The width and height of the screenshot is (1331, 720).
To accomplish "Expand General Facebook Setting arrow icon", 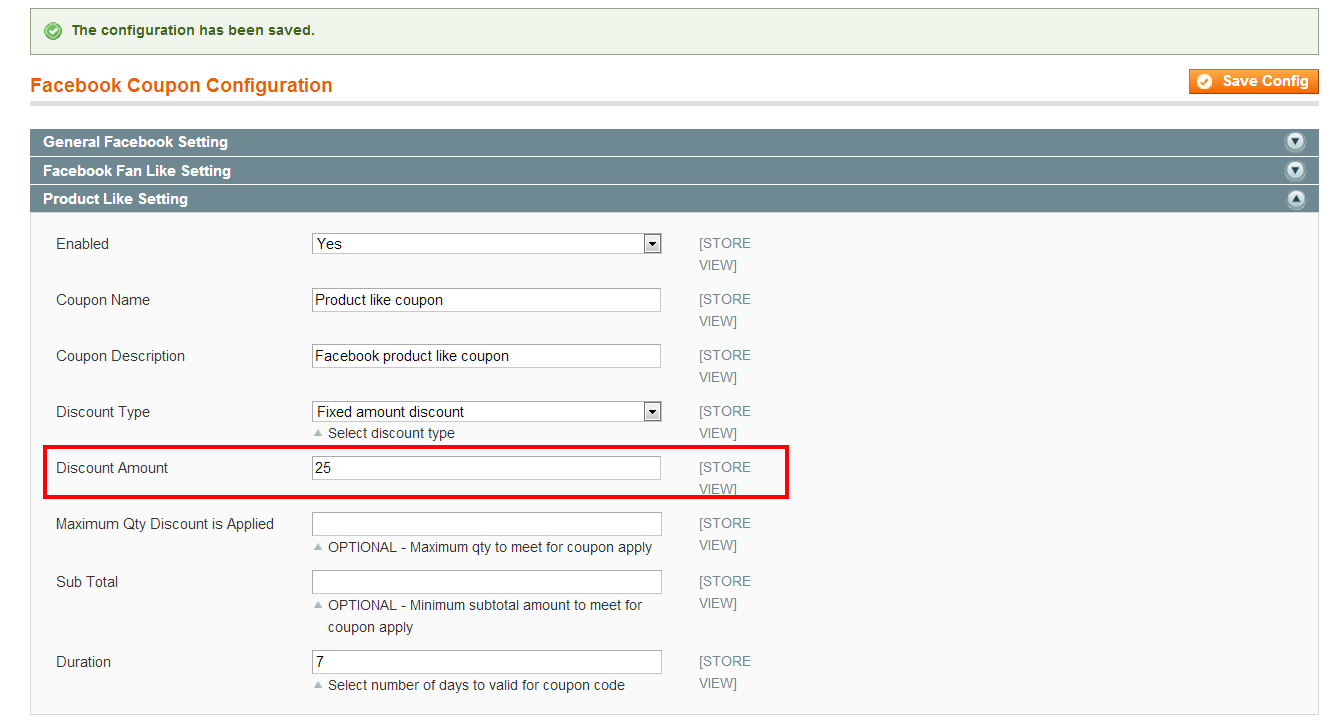I will pos(1296,142).
